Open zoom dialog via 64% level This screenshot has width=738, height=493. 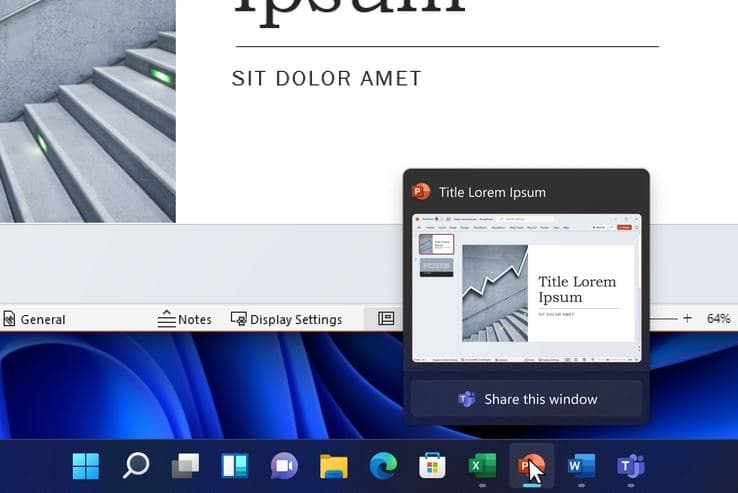pyautogui.click(x=718, y=318)
